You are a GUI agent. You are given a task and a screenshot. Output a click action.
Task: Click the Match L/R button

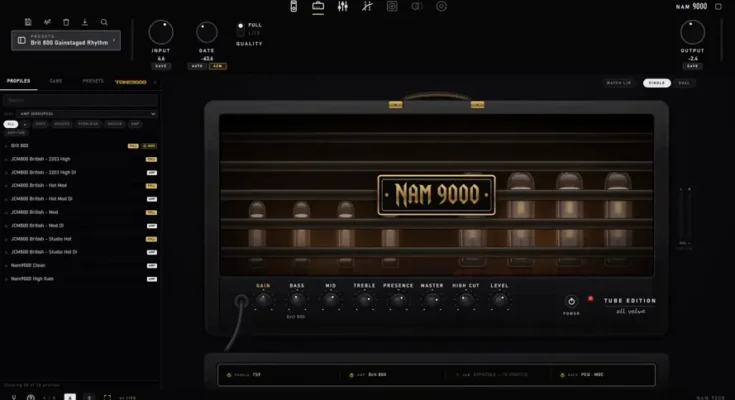click(x=619, y=83)
